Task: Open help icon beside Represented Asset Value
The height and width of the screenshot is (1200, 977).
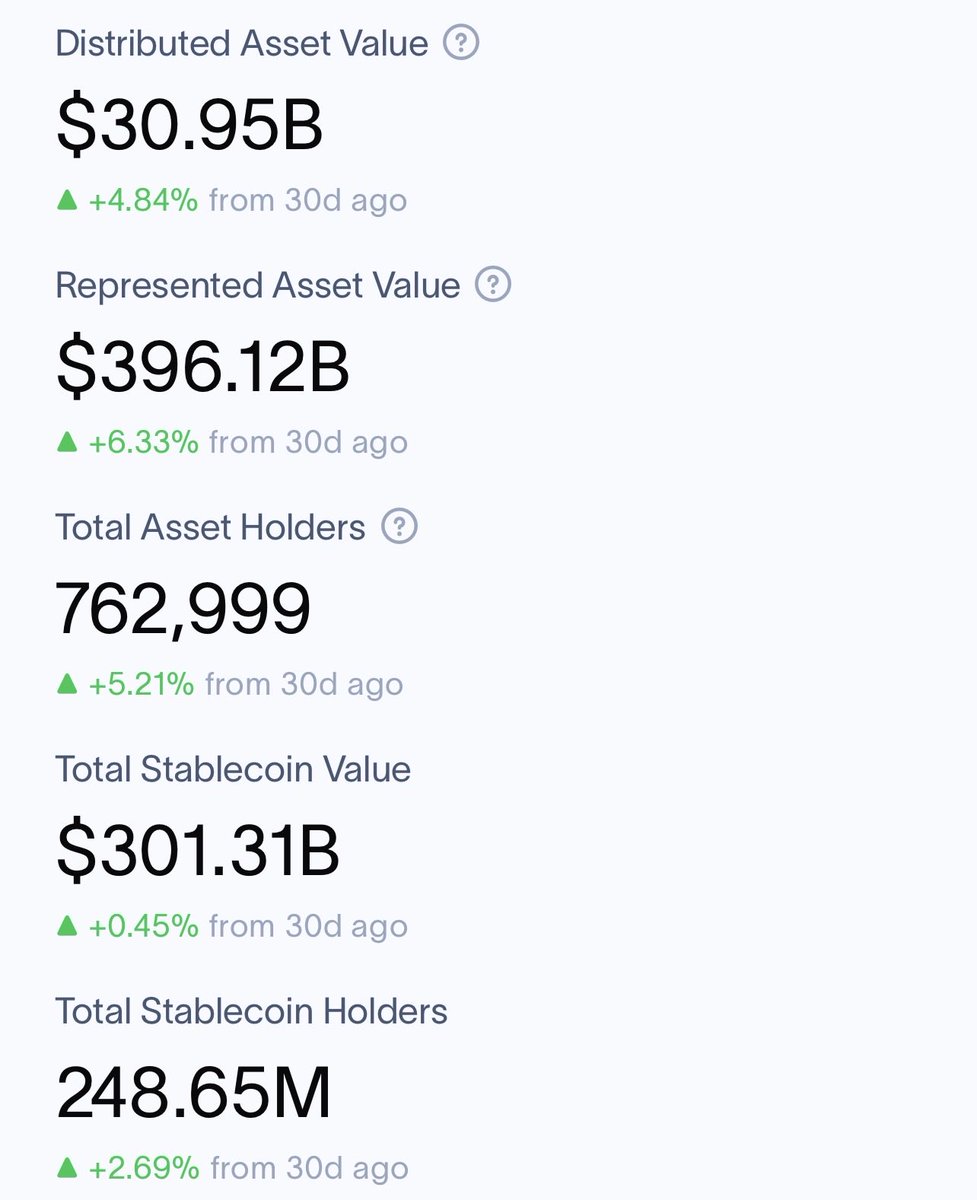Action: click(x=492, y=285)
